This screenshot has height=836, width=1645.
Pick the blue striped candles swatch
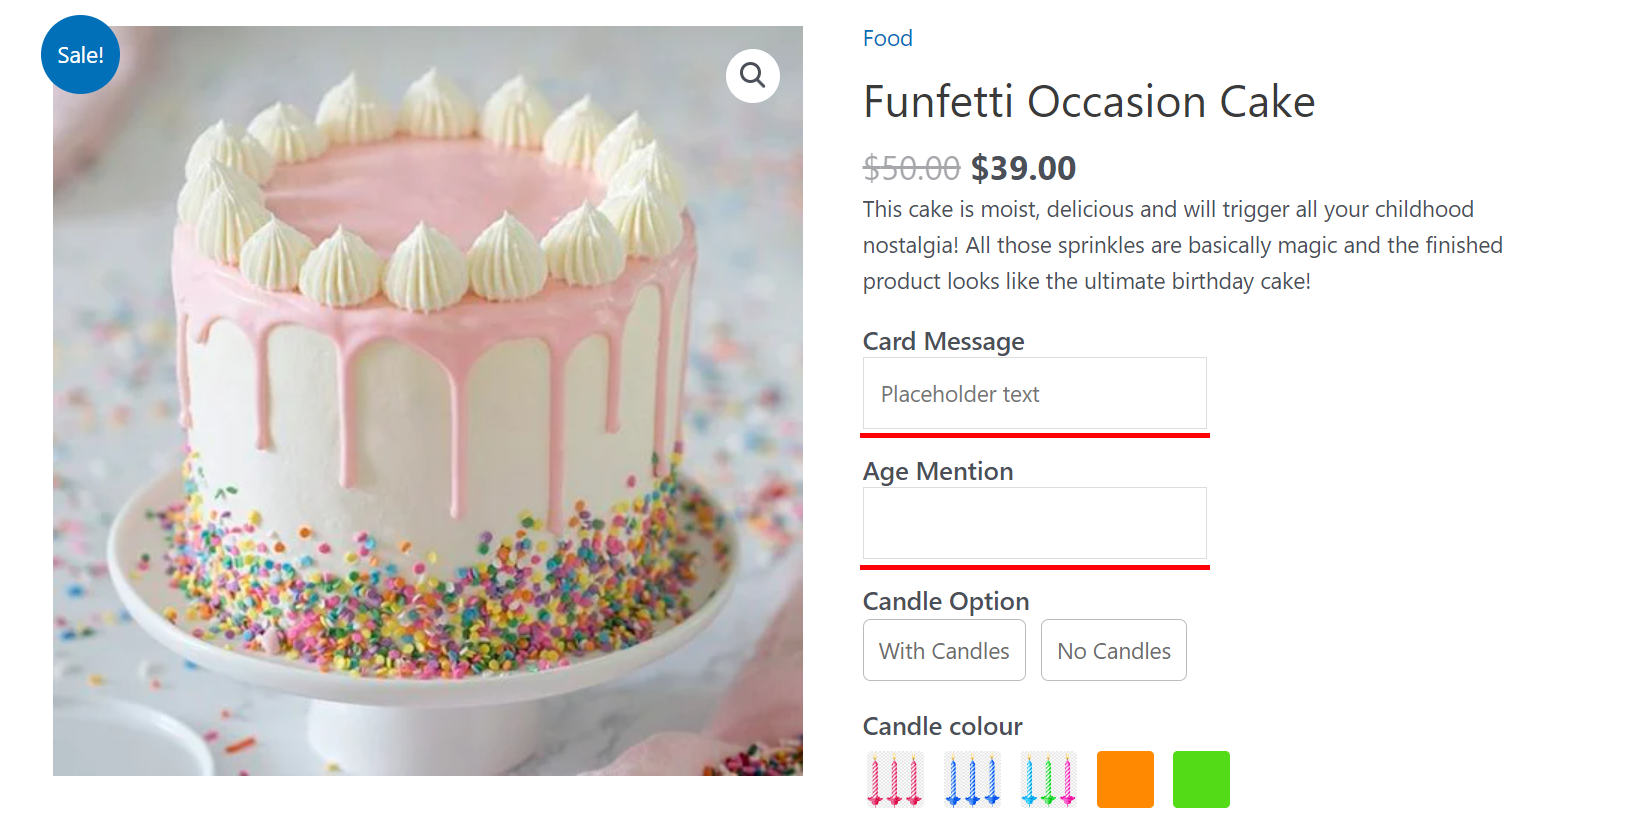971,779
